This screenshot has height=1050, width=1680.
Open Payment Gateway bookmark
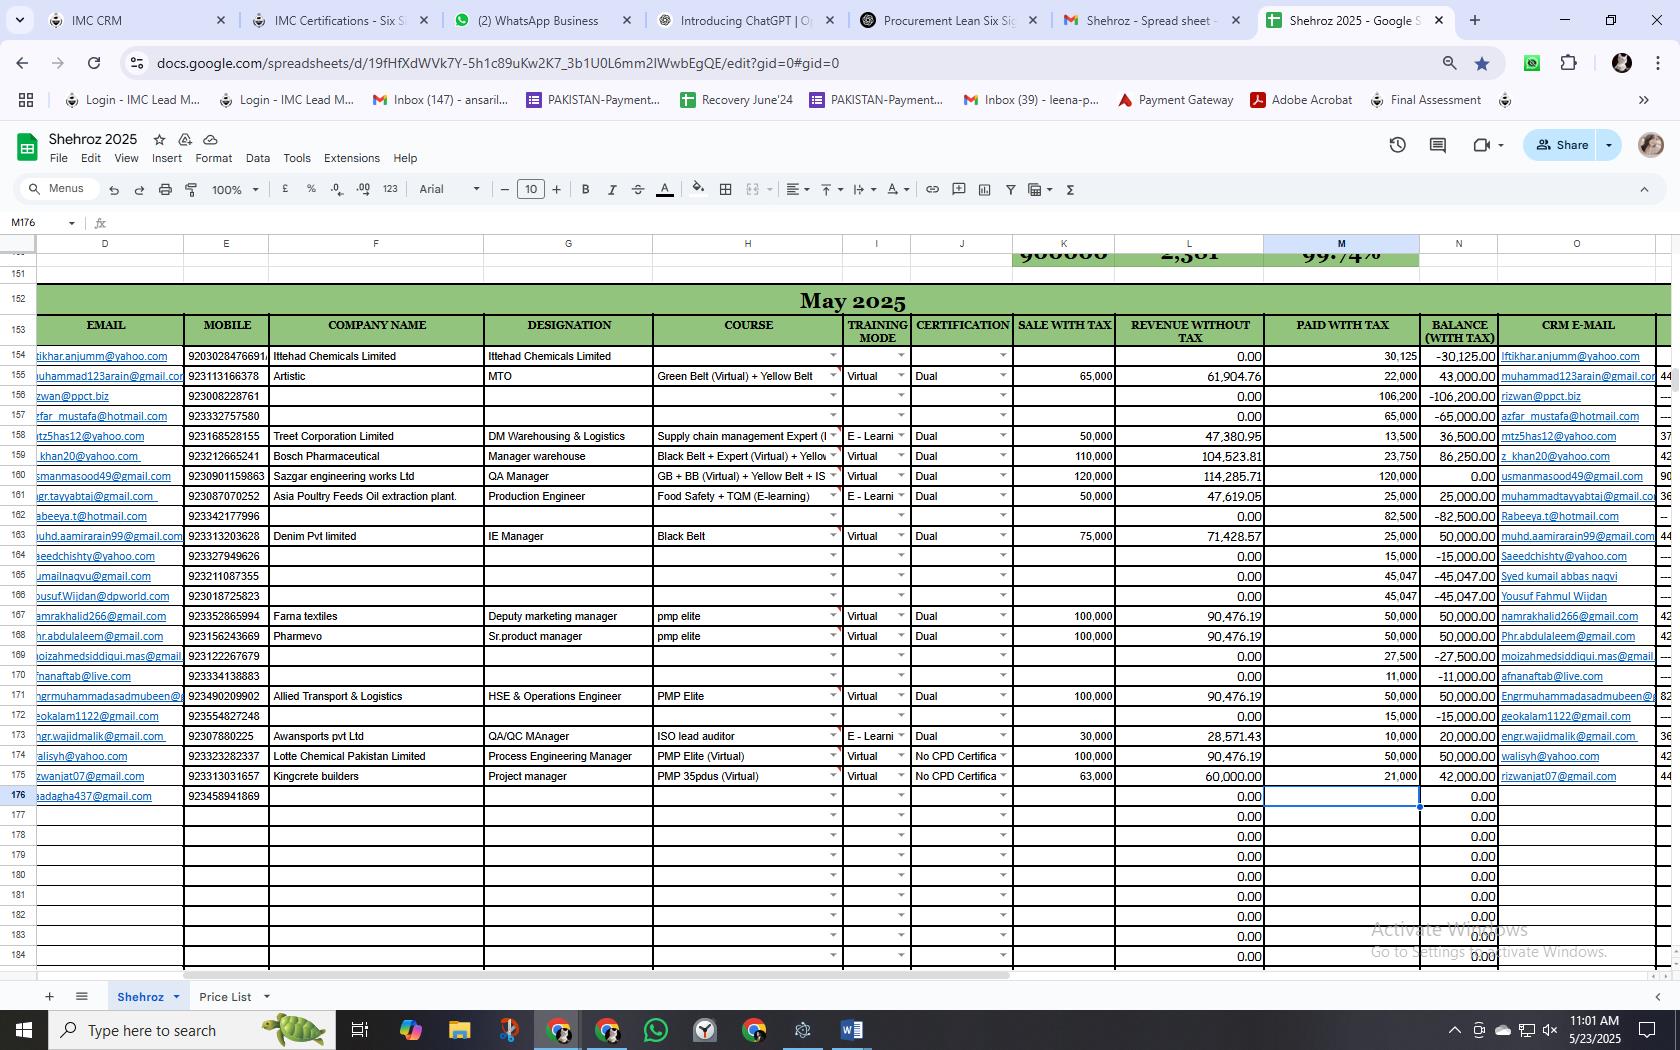pyautogui.click(x=1175, y=100)
